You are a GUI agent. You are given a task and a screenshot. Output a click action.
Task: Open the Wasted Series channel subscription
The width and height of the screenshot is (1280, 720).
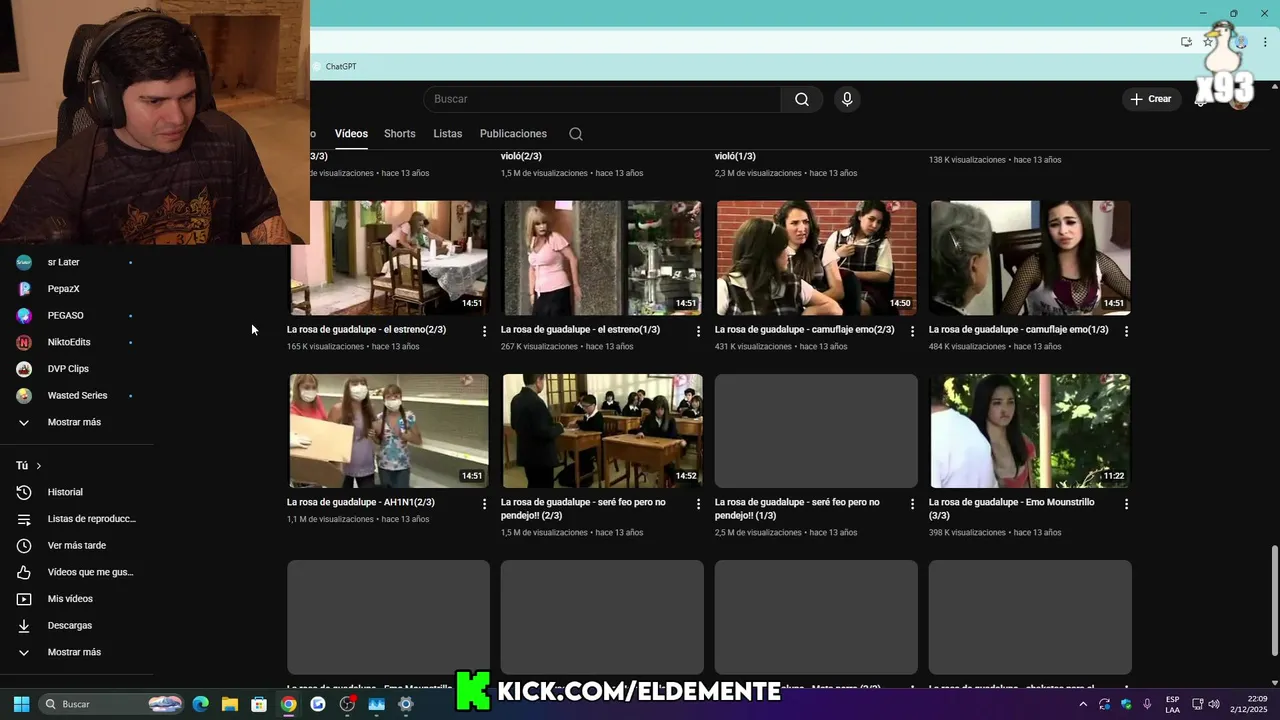click(76, 395)
